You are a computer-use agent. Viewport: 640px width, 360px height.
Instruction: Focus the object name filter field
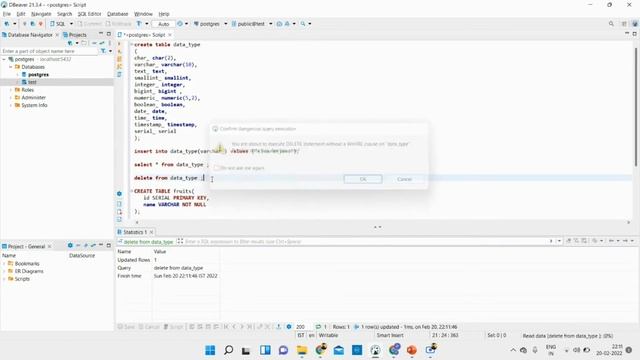49,51
